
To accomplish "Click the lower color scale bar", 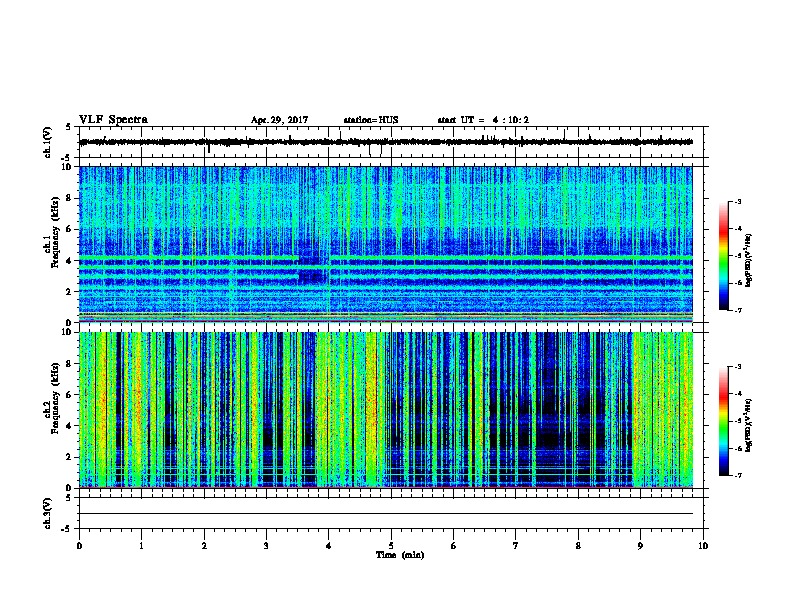I will (723, 421).
